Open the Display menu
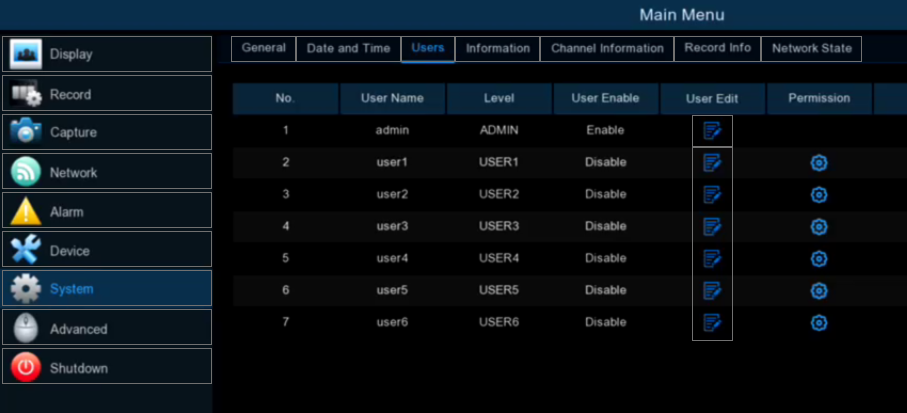This screenshot has width=907, height=413. point(107,54)
